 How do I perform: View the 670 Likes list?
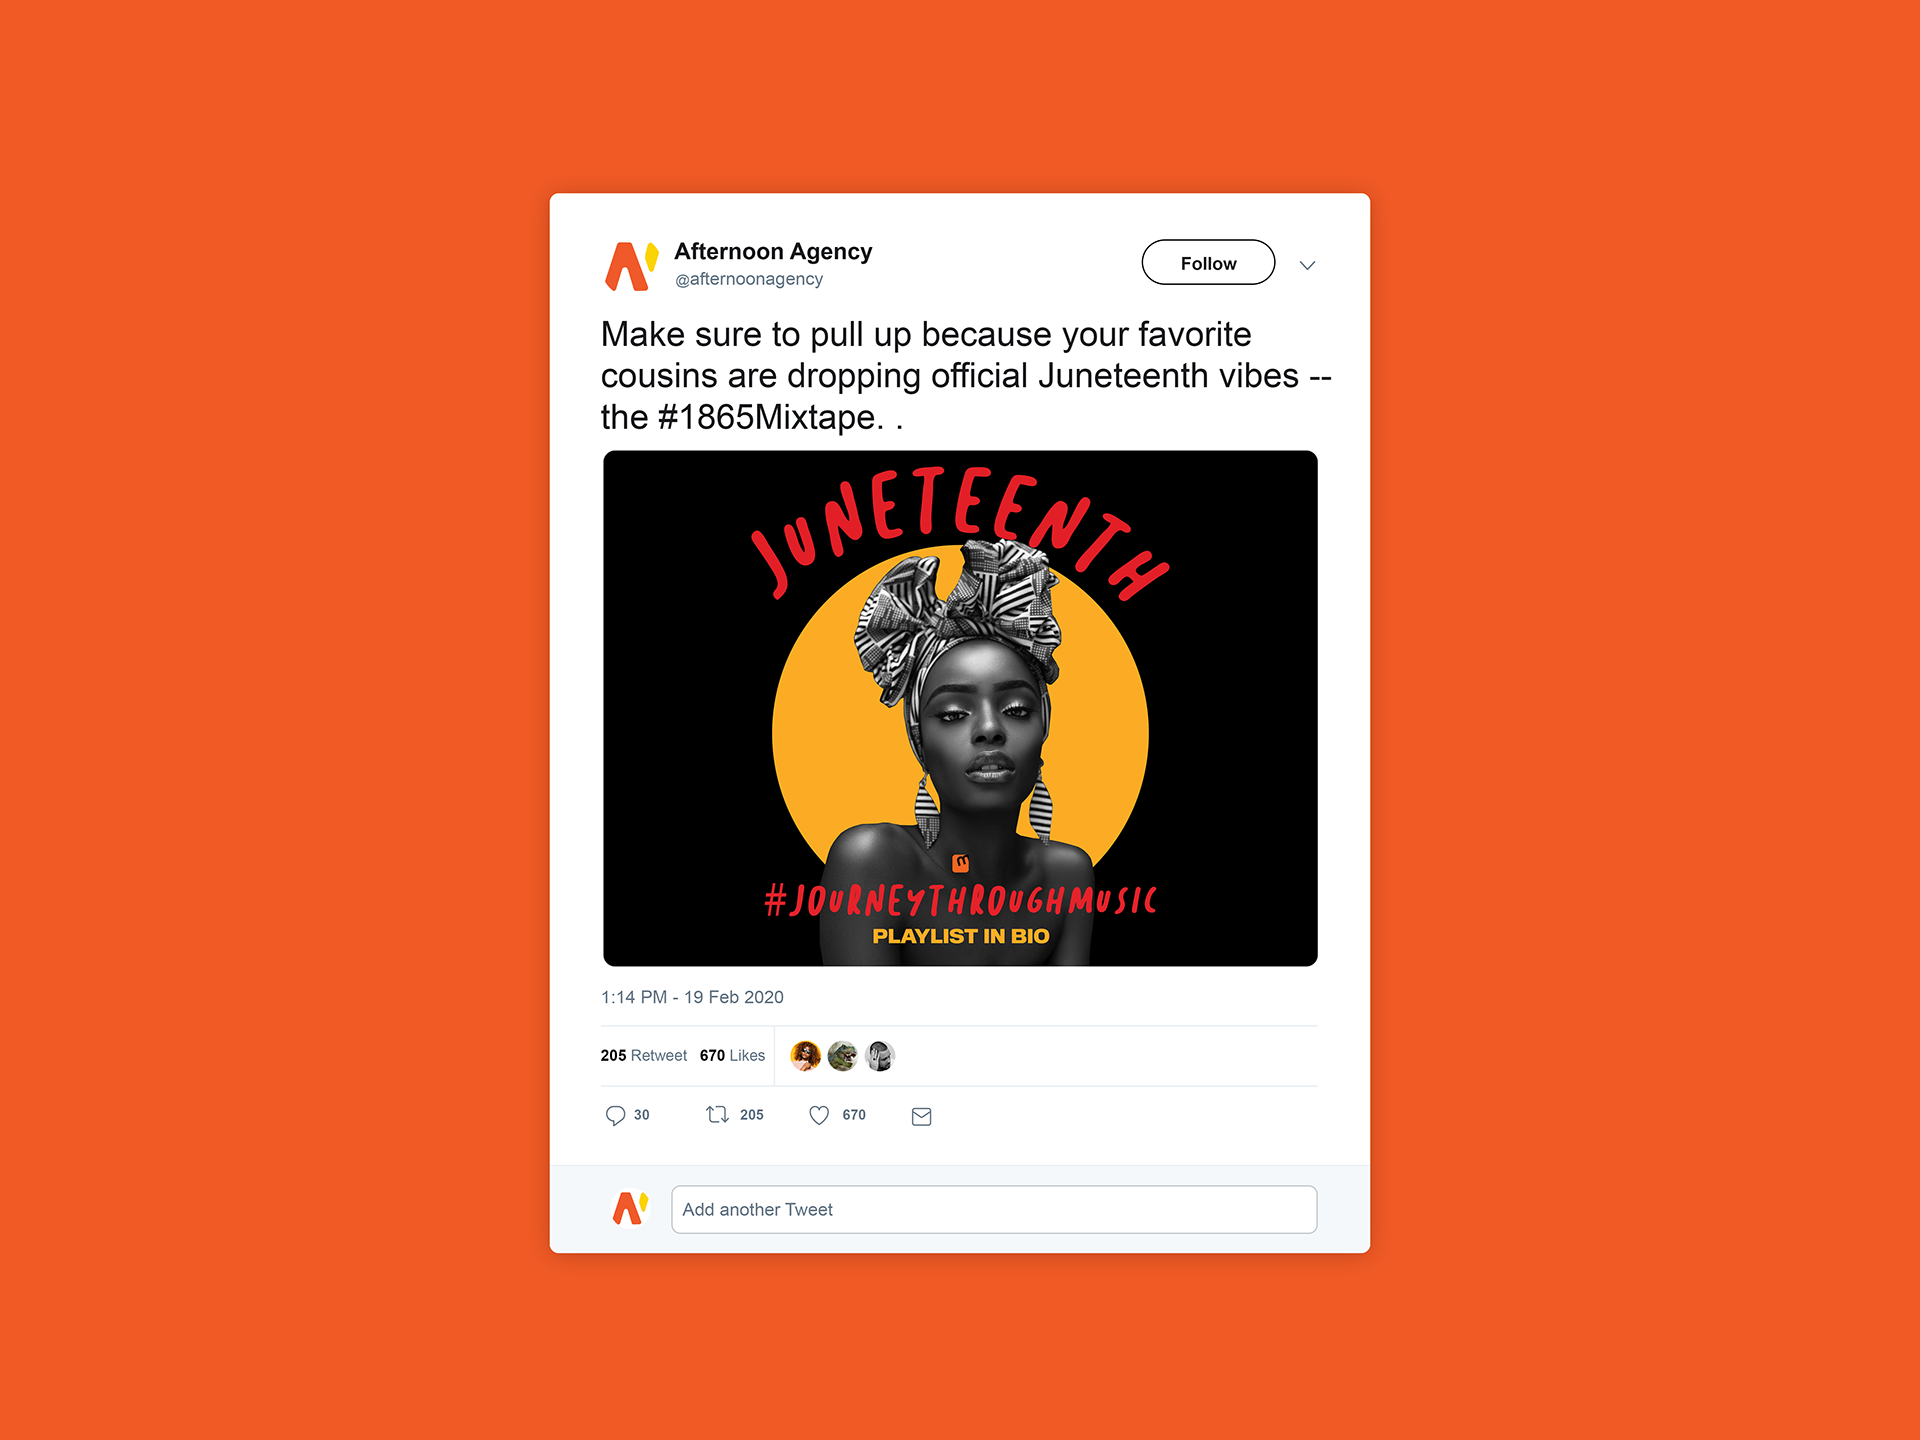click(732, 1056)
